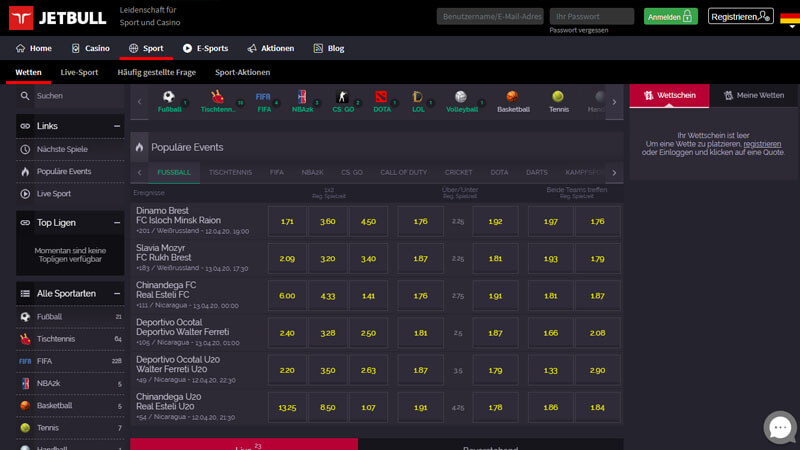Focus the Ihr Passwort input field
Viewport: 800px width, 450px height.
click(592, 16)
